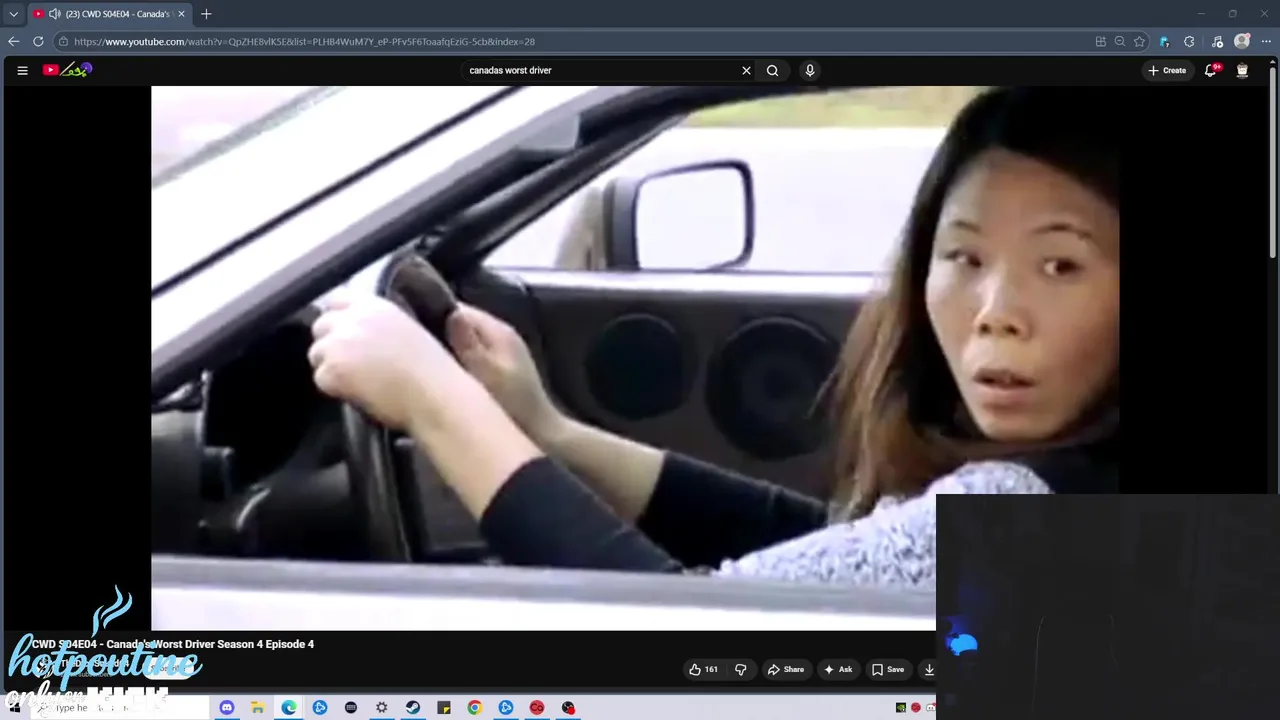
Task: Open File Explorer from the taskbar
Action: click(x=257, y=707)
